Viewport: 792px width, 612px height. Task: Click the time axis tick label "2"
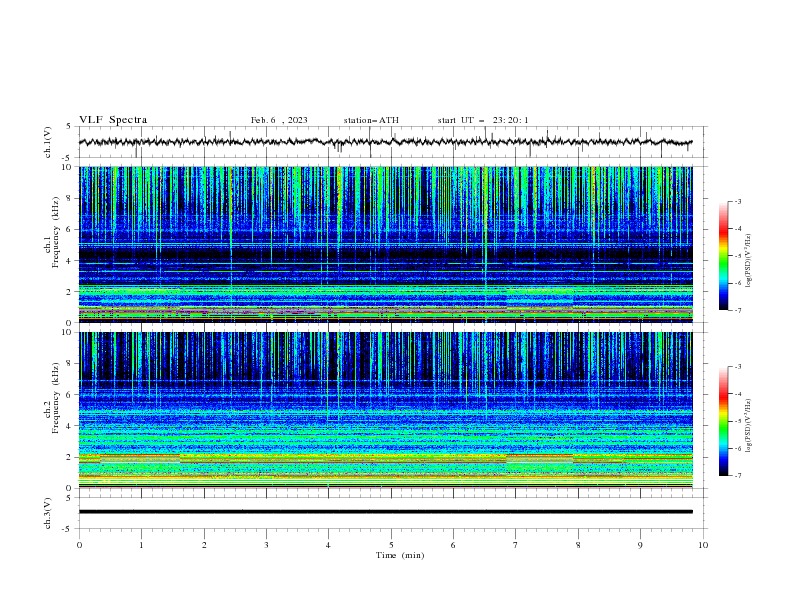click(204, 545)
